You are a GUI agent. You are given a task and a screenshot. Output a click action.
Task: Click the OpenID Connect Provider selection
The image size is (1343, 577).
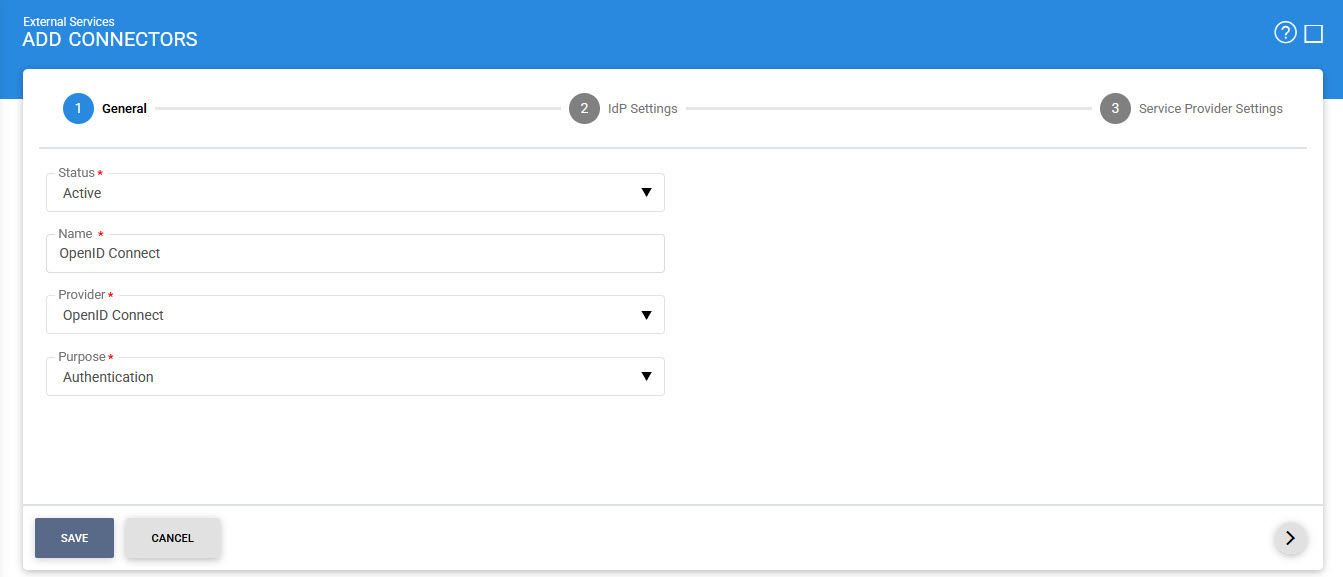113,315
